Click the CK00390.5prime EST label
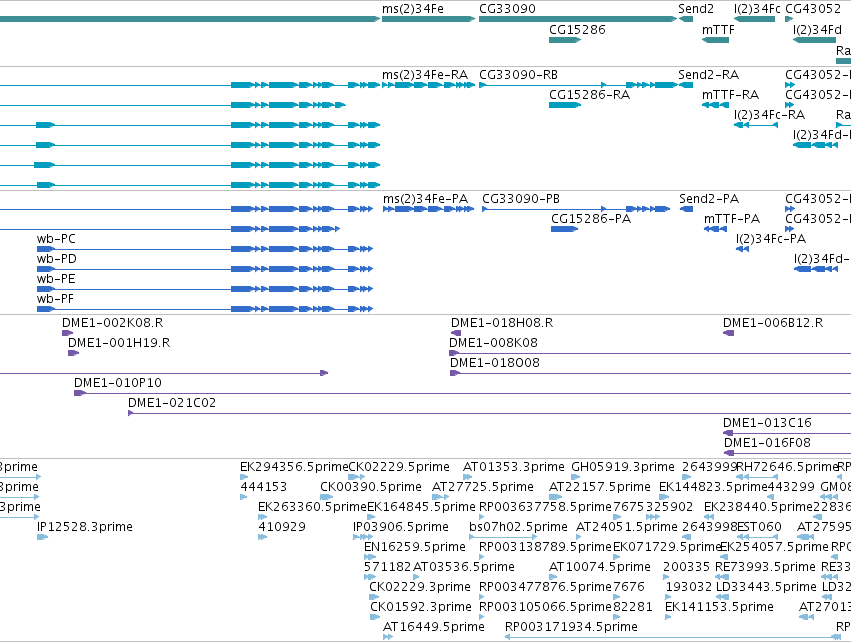 point(371,487)
